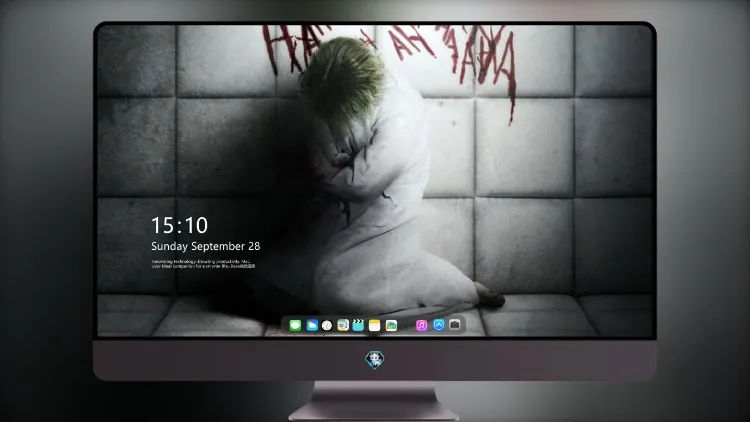Launch the blue and yellow dock app
Viewport: 750px width, 422px height.
click(x=343, y=326)
